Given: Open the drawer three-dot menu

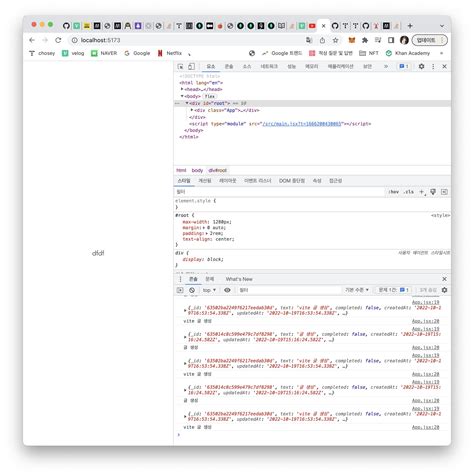Looking at the screenshot, I should click(180, 279).
